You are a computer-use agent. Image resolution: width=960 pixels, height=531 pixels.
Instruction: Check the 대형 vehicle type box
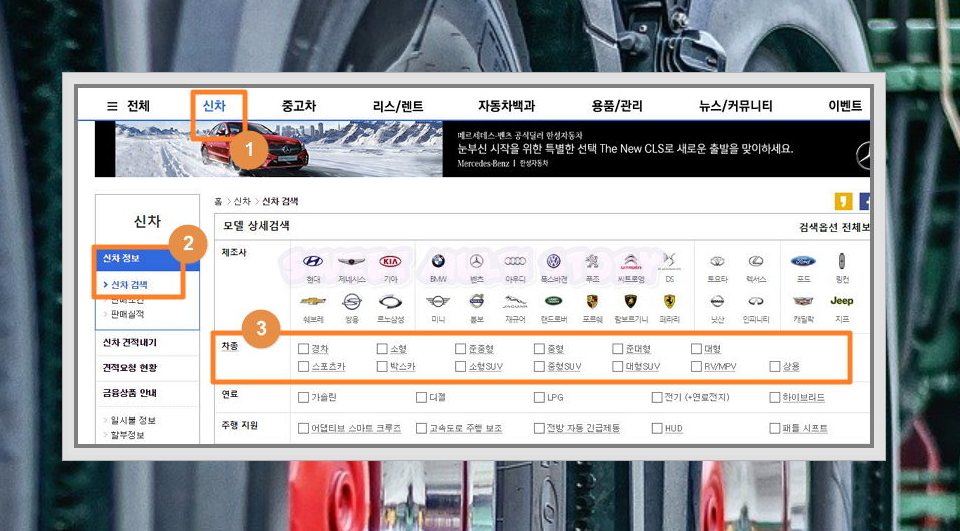point(696,348)
